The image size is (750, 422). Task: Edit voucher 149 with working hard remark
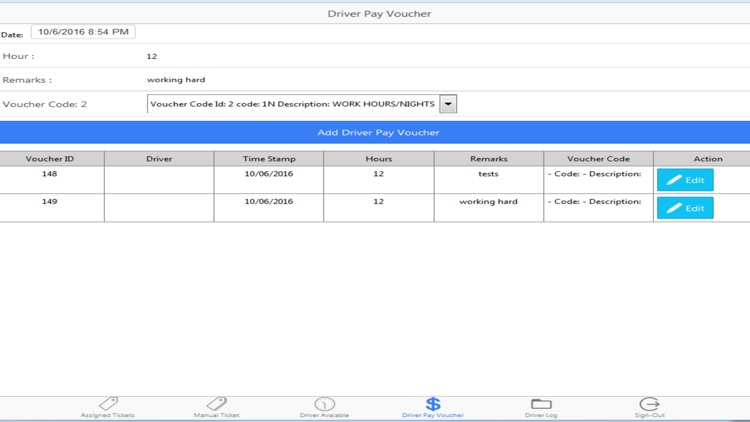[685, 208]
